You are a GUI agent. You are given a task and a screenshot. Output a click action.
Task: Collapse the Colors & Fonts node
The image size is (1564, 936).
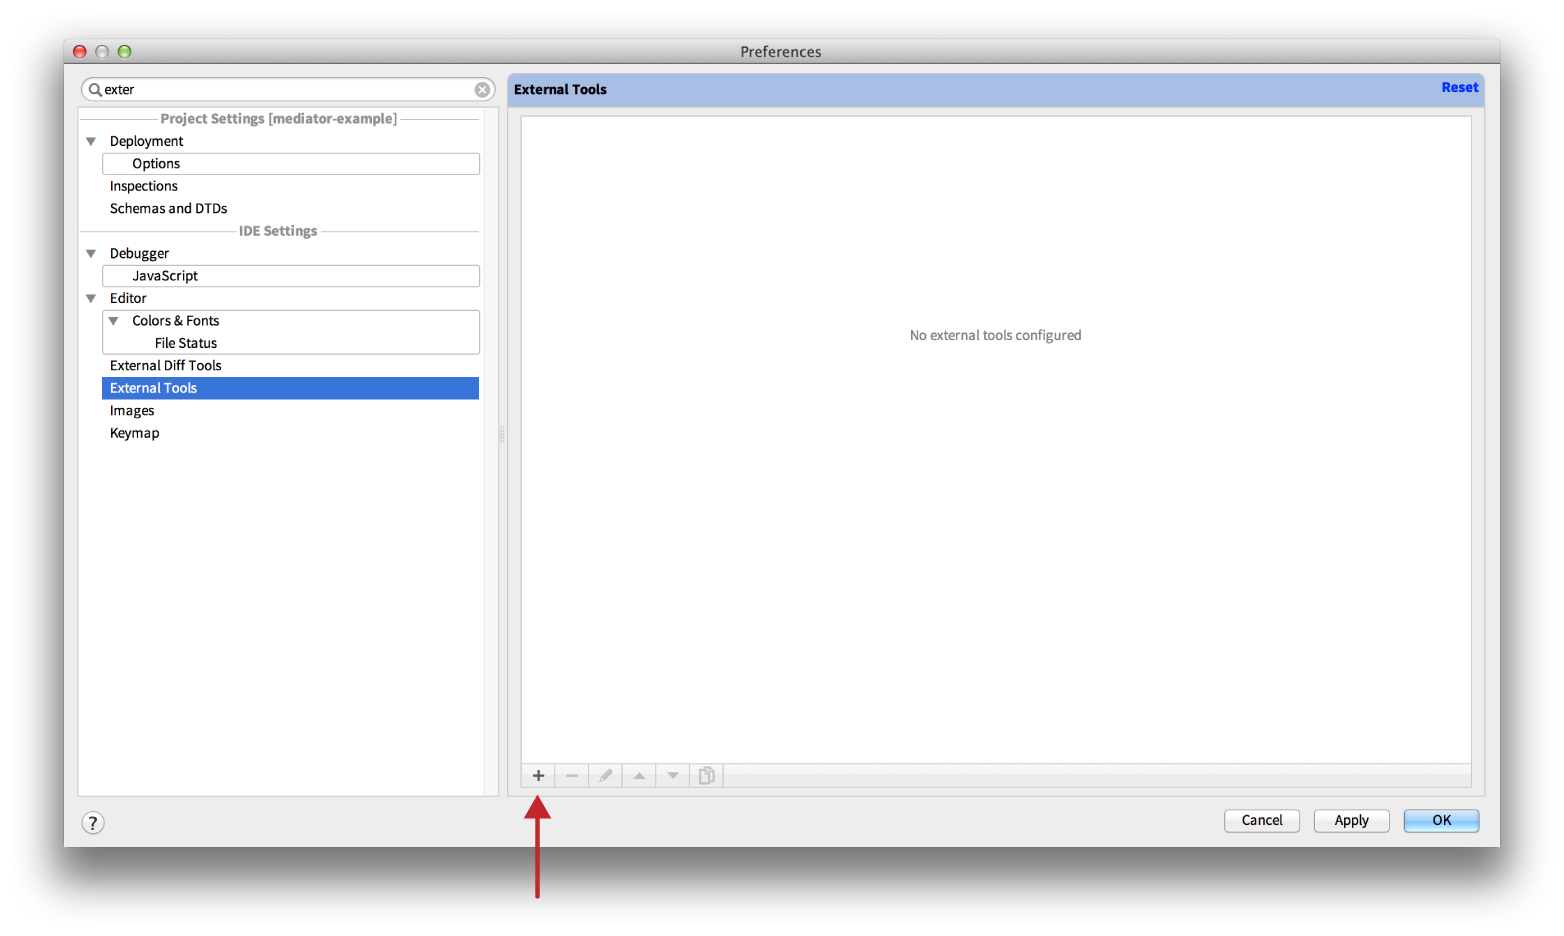(x=114, y=321)
